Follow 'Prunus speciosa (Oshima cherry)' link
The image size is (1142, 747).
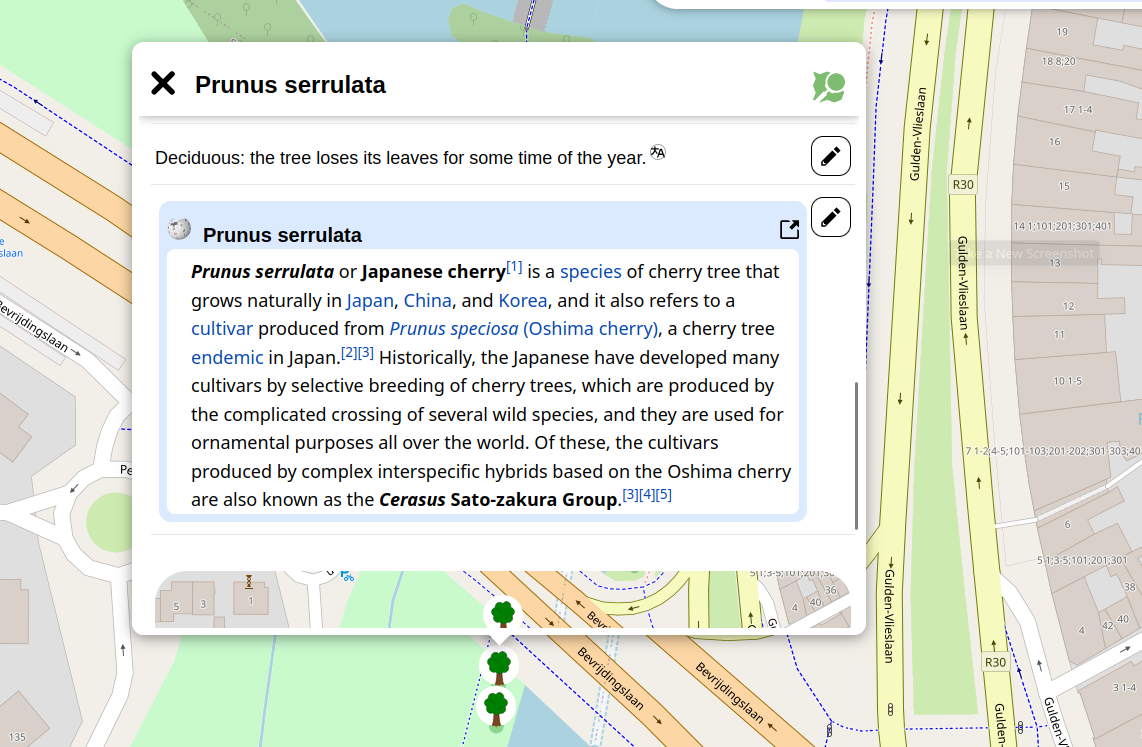(523, 329)
